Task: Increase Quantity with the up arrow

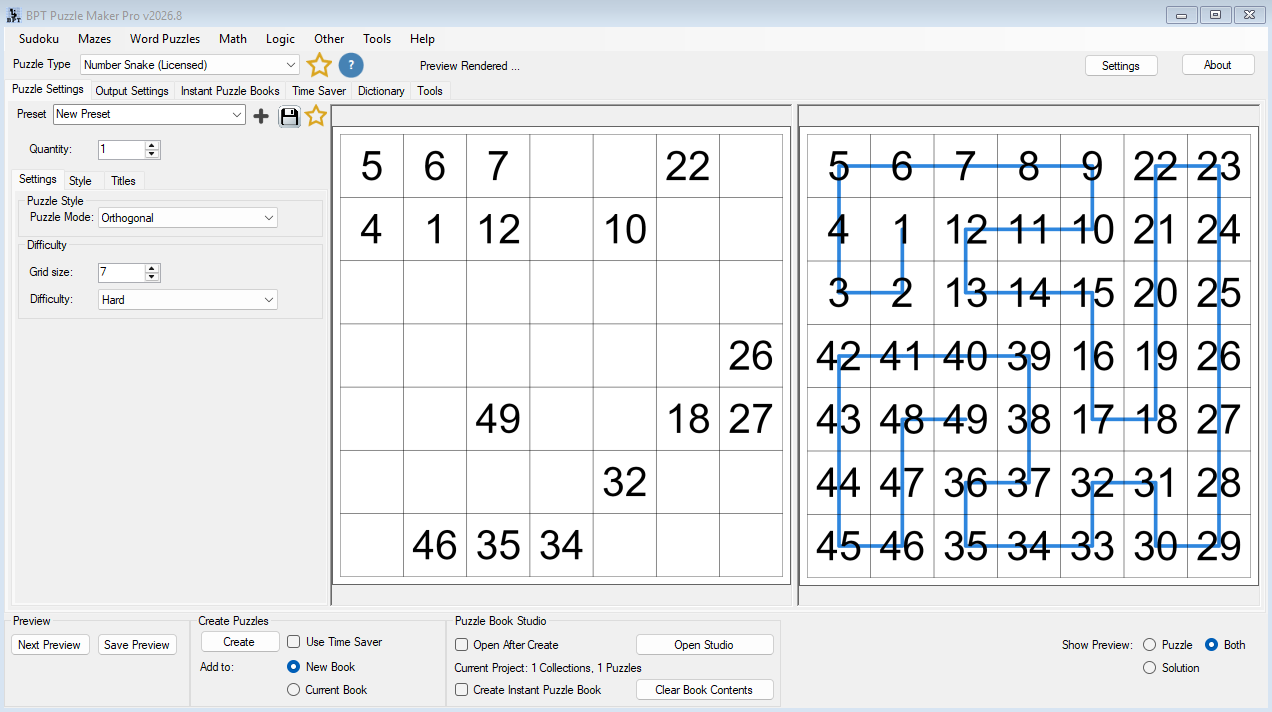Action: [x=152, y=145]
